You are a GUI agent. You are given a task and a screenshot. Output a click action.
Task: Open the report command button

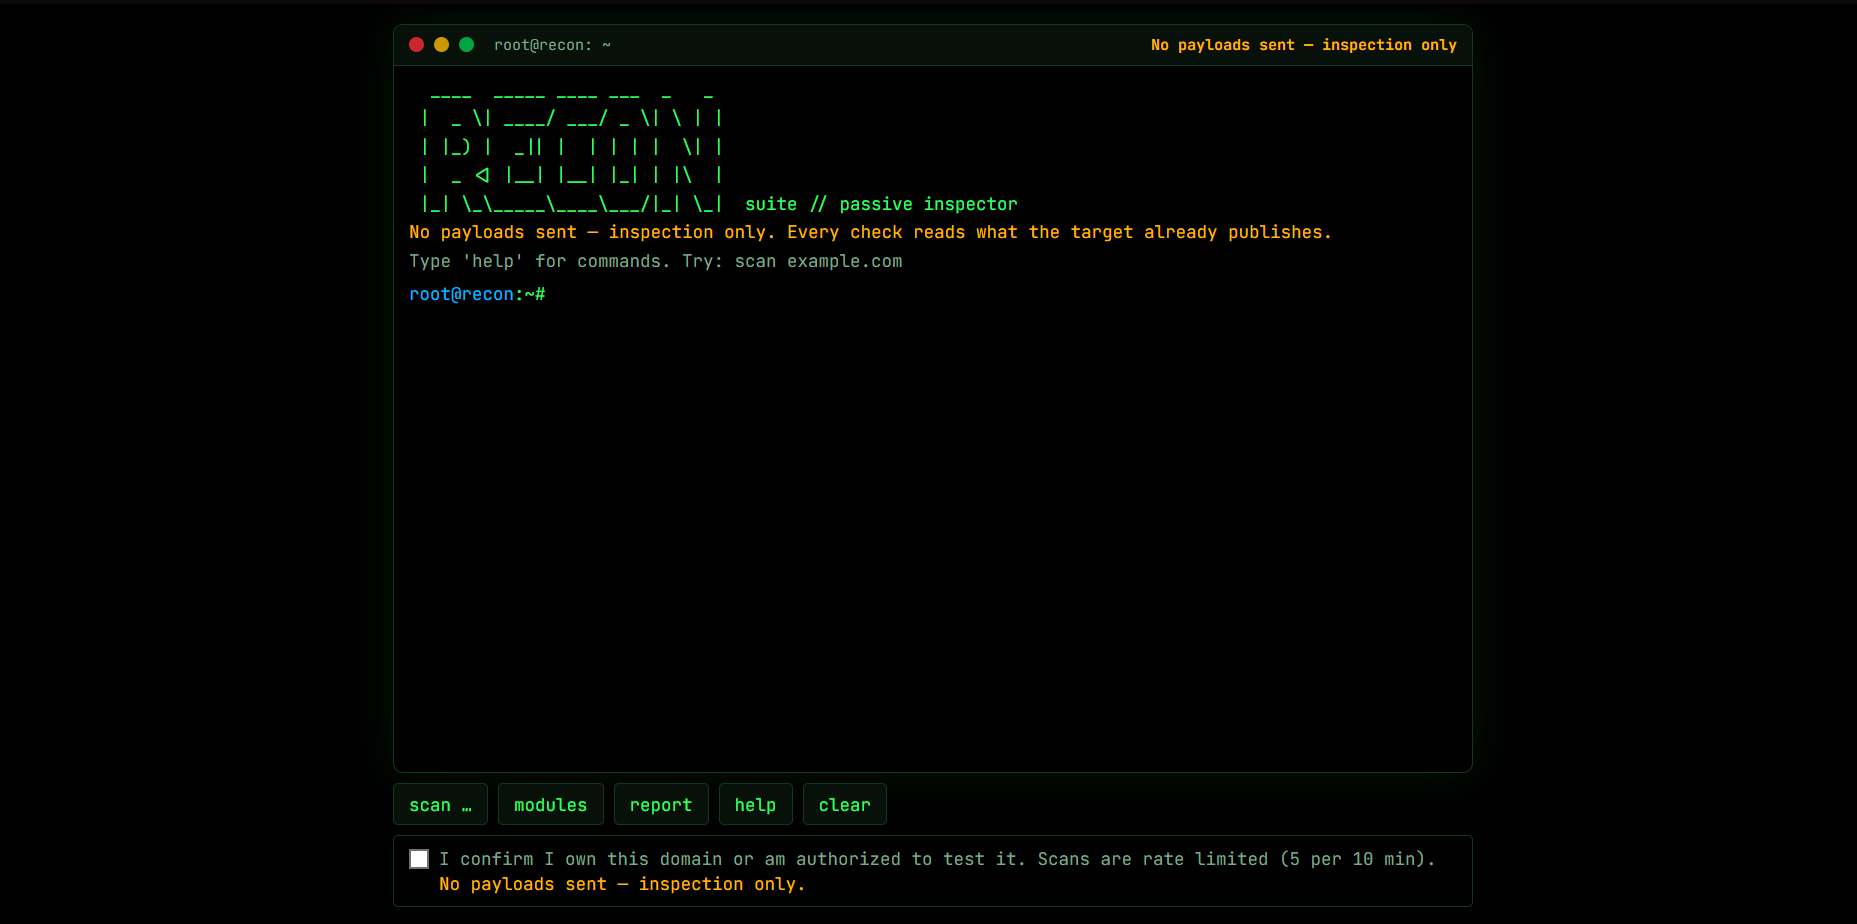(661, 804)
